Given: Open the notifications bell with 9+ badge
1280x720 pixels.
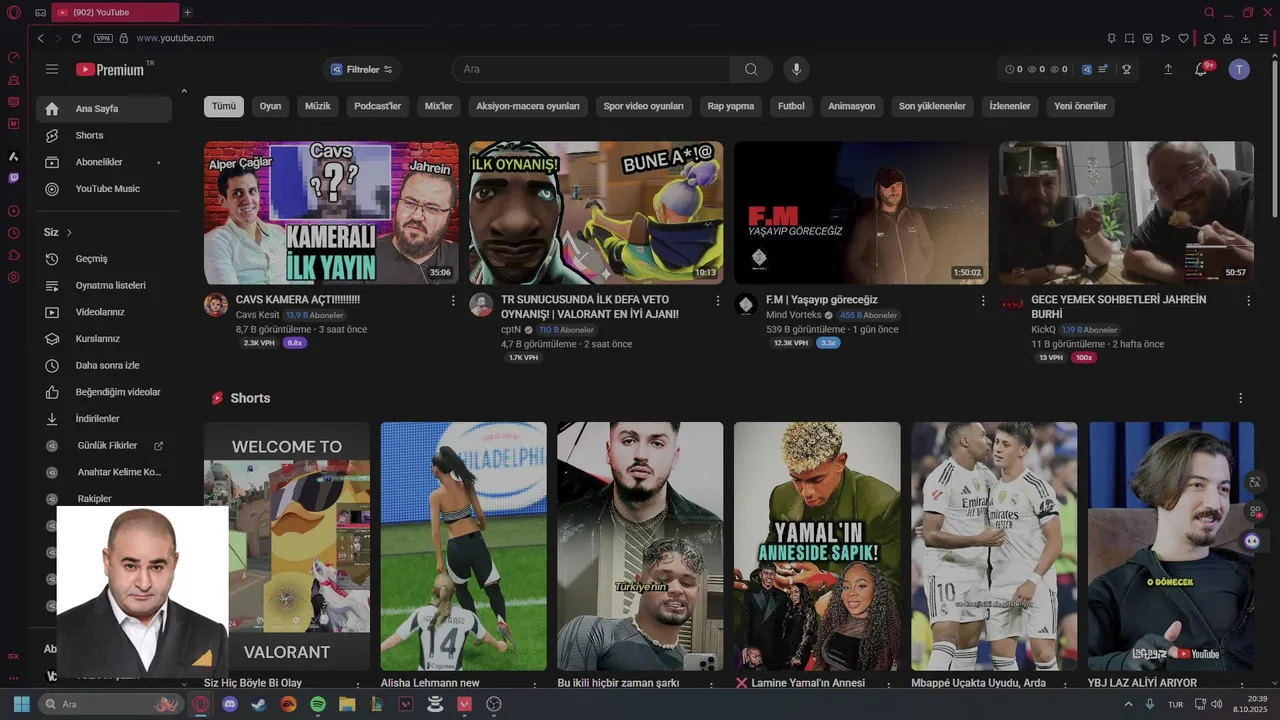Looking at the screenshot, I should click(1201, 69).
